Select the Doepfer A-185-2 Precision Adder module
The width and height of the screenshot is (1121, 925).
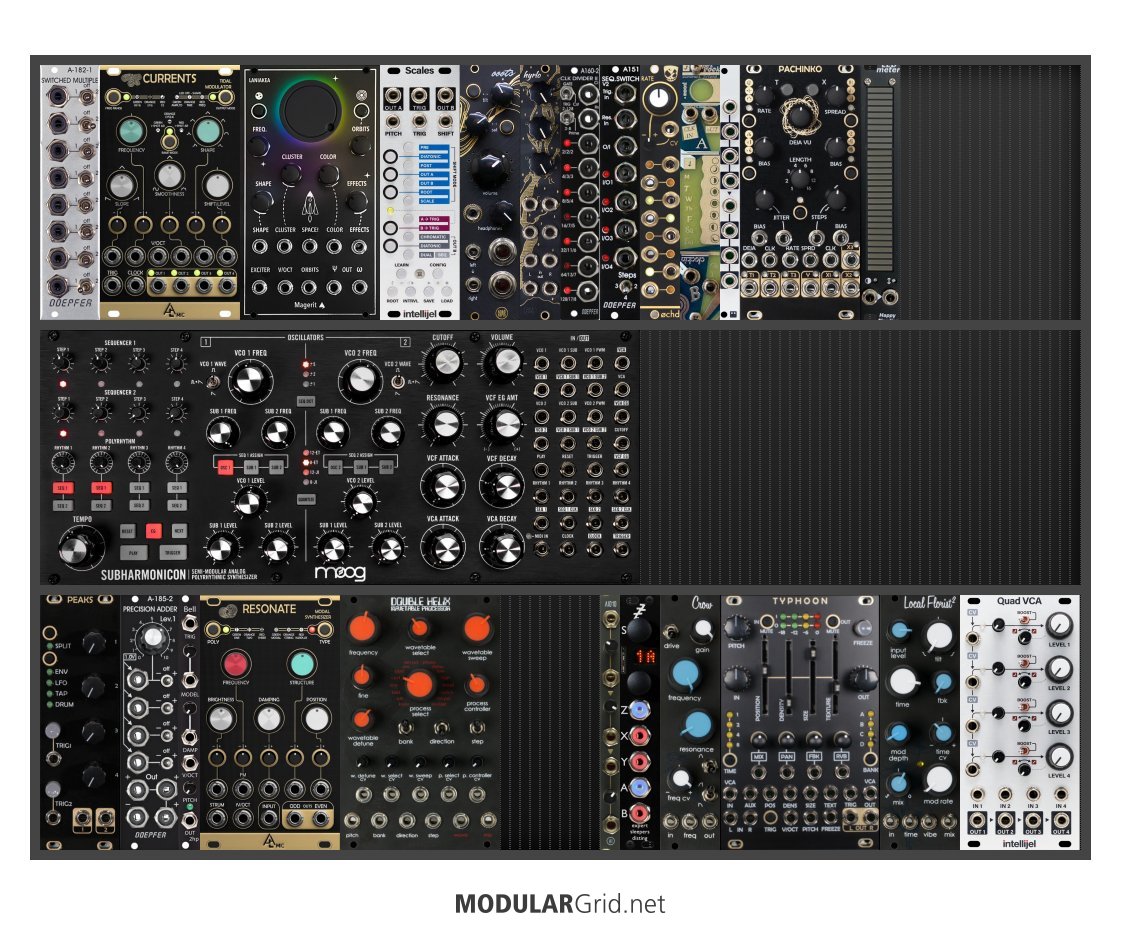tap(149, 722)
